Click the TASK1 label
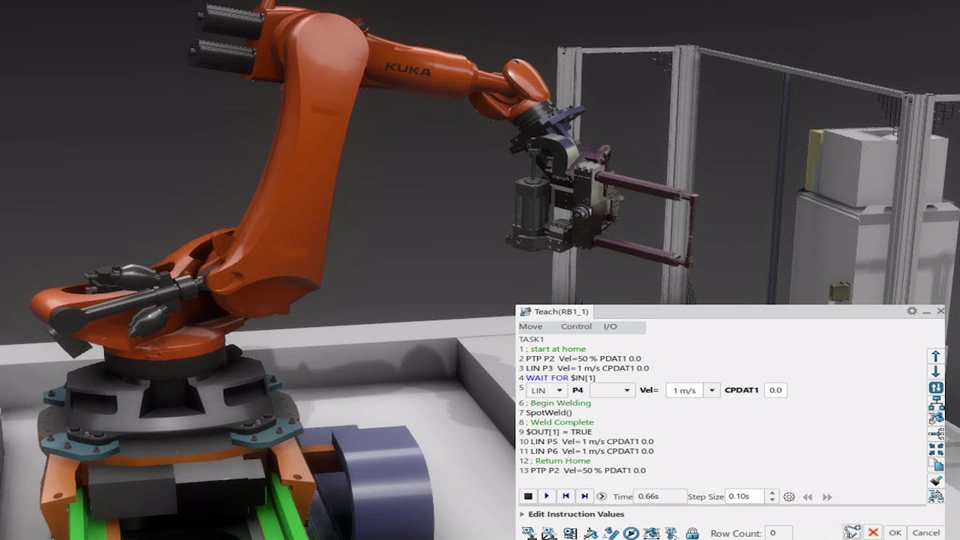This screenshot has height=540, width=960. [x=531, y=339]
